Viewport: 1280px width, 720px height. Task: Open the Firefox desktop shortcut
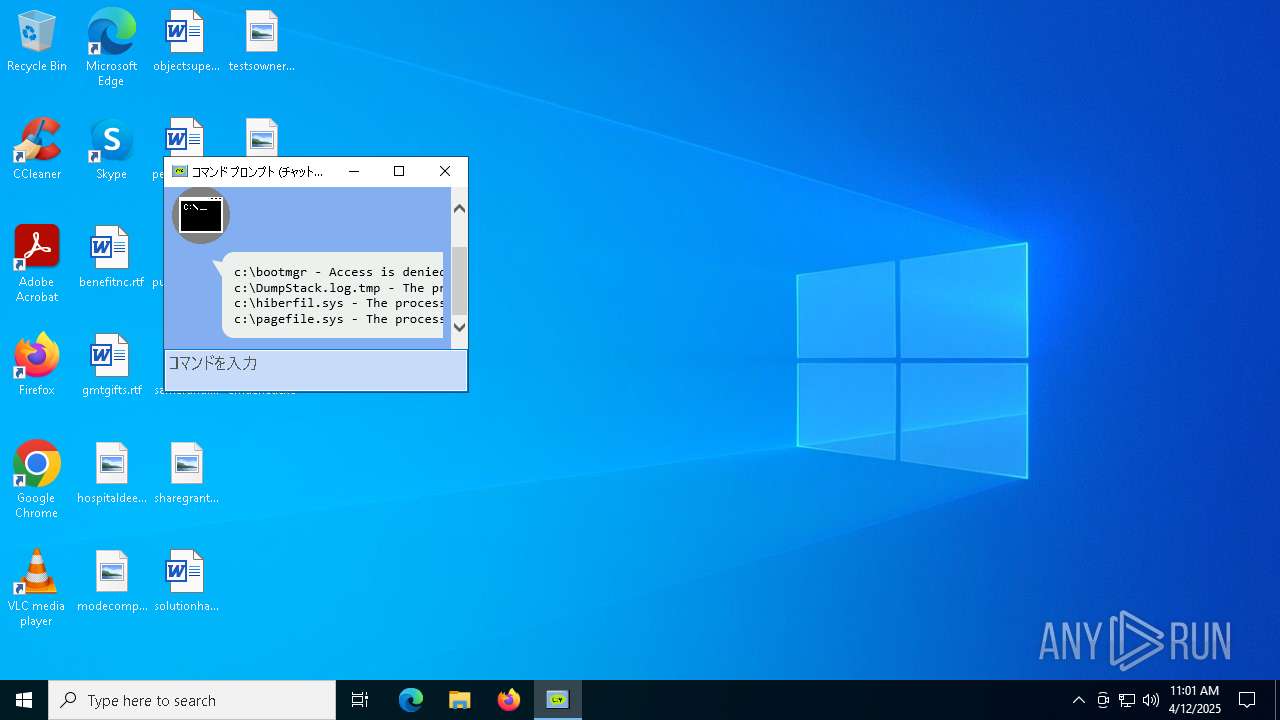pyautogui.click(x=37, y=365)
